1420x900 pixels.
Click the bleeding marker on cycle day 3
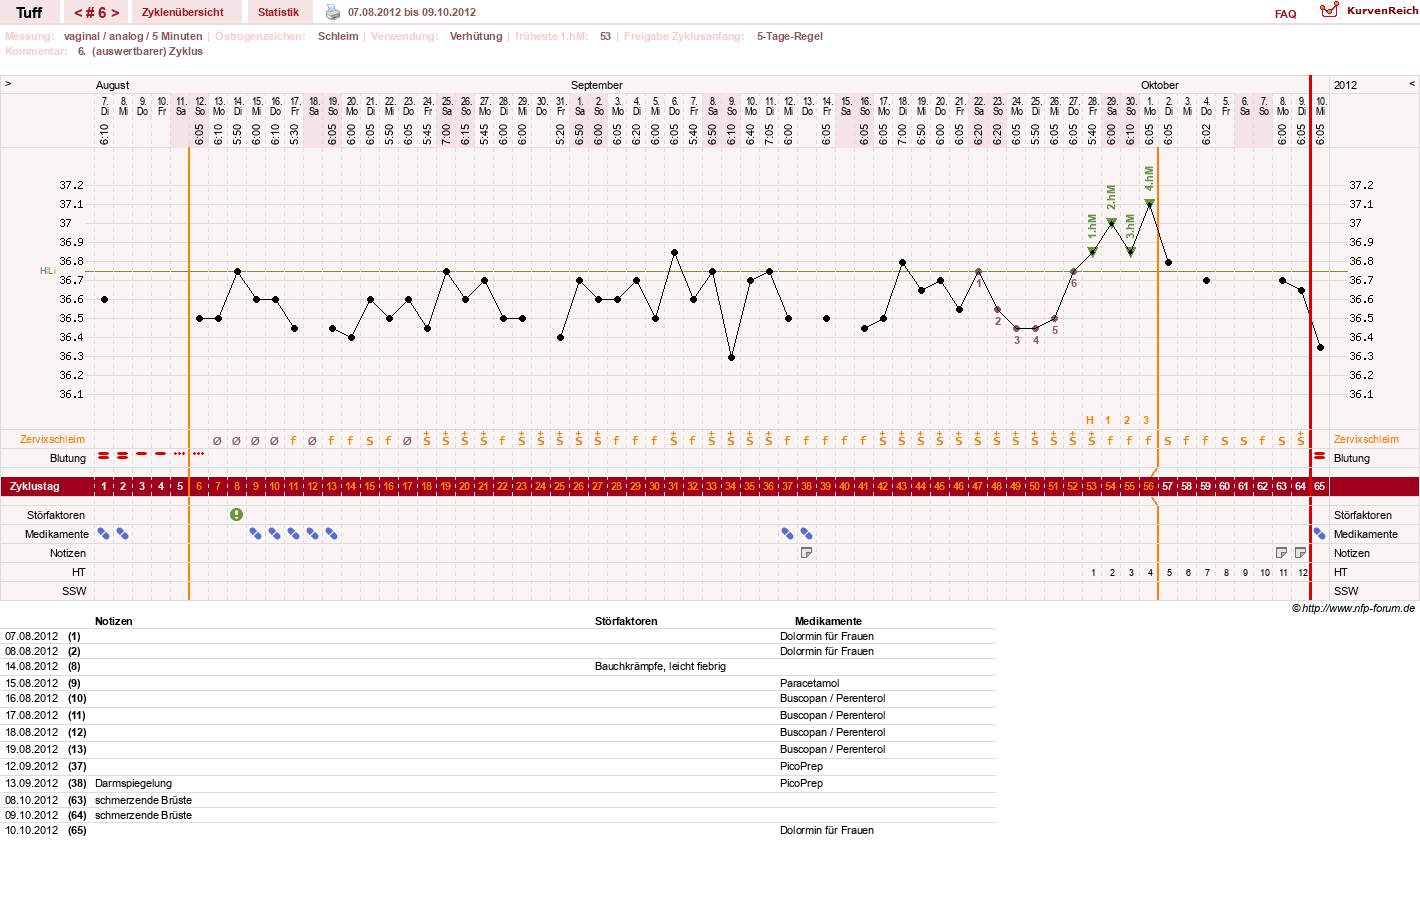tap(141, 454)
